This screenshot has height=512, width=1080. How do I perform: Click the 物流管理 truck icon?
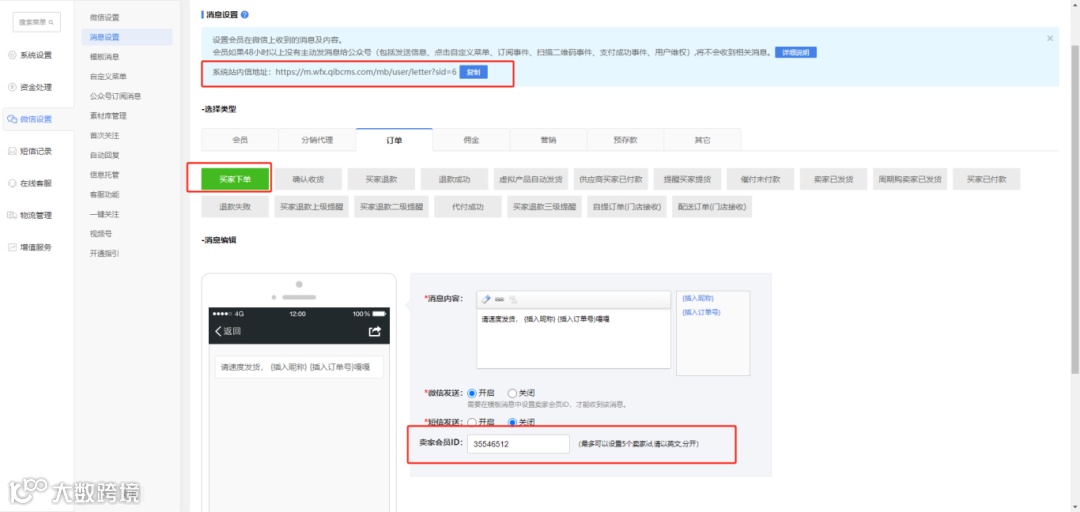[x=12, y=215]
